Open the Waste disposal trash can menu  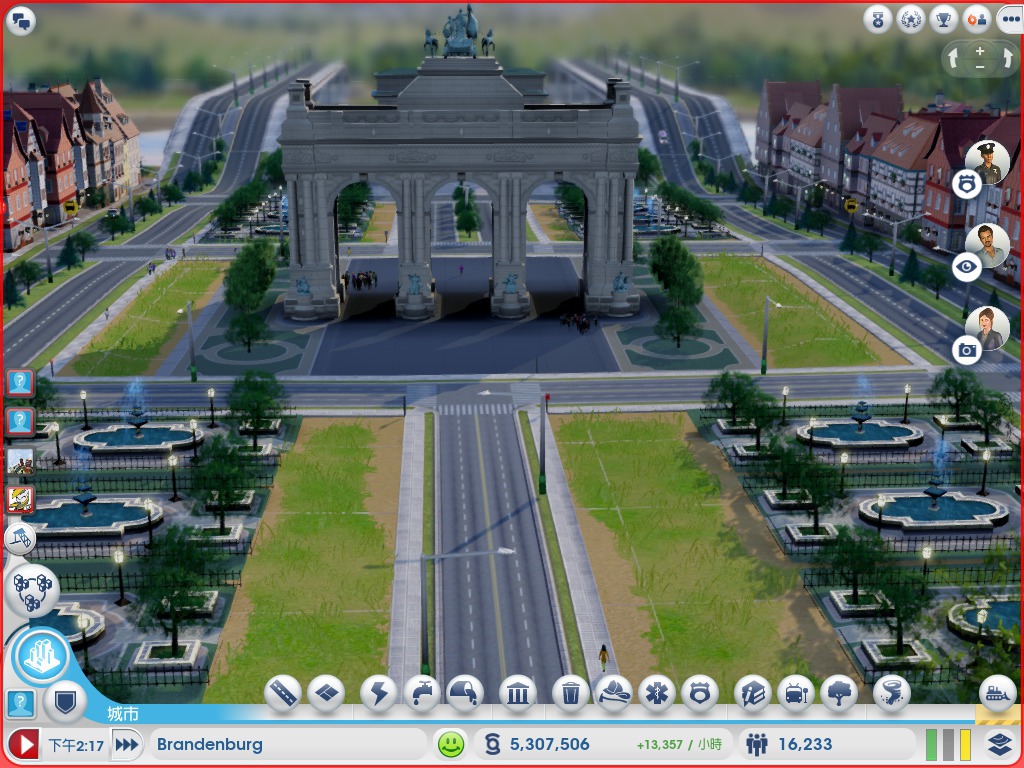pyautogui.click(x=571, y=694)
